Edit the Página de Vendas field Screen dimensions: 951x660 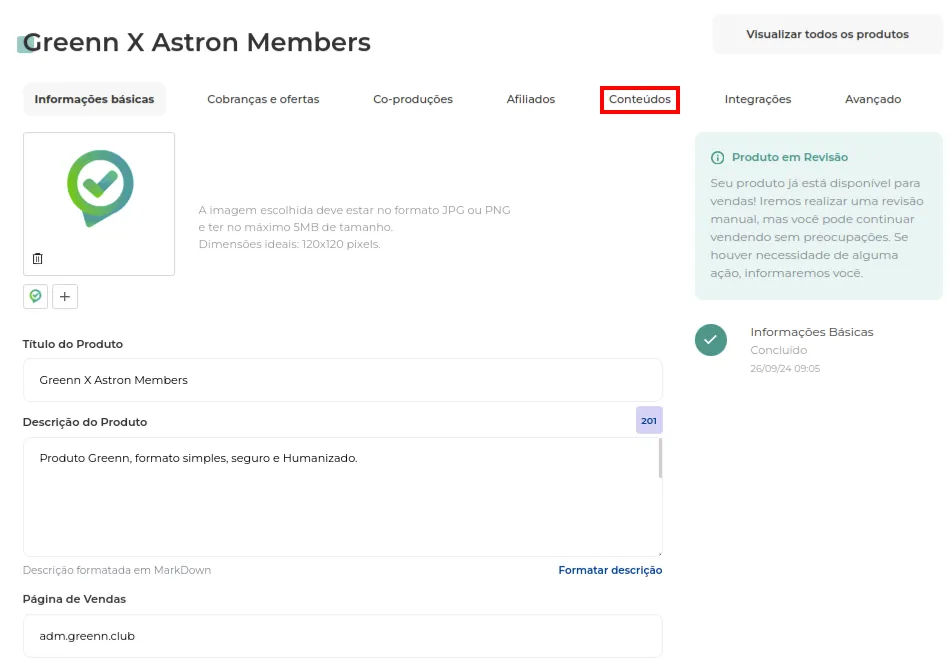point(343,636)
